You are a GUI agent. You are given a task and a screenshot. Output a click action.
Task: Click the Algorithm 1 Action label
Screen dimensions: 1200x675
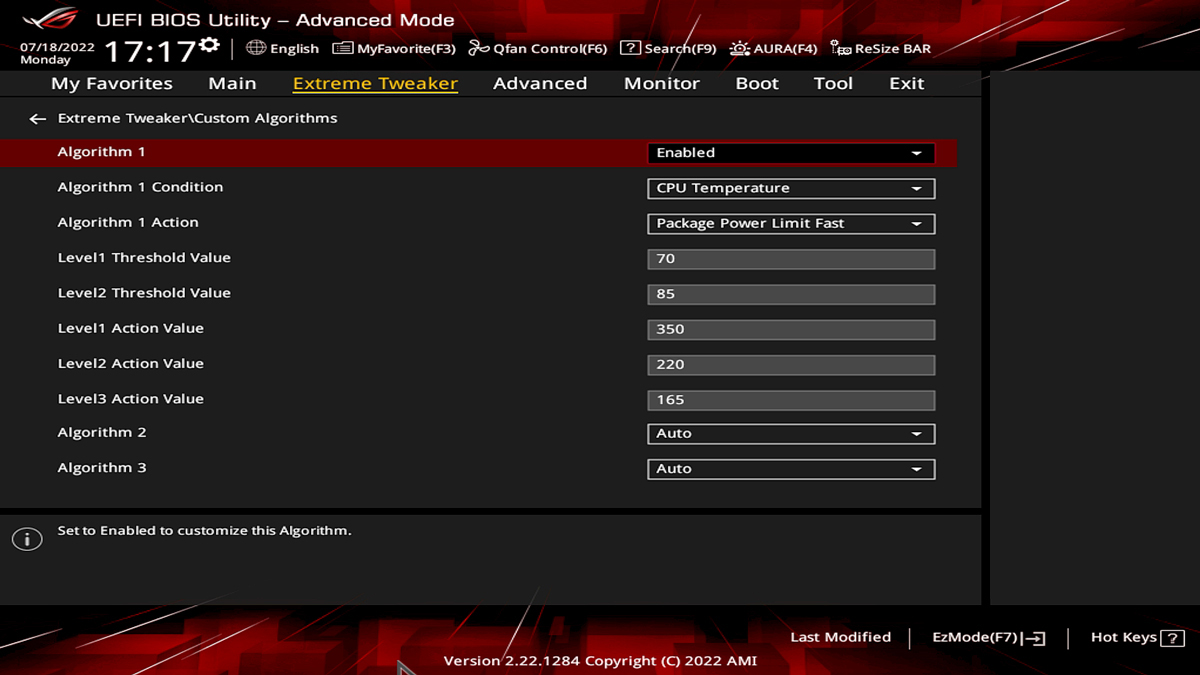[x=128, y=222]
